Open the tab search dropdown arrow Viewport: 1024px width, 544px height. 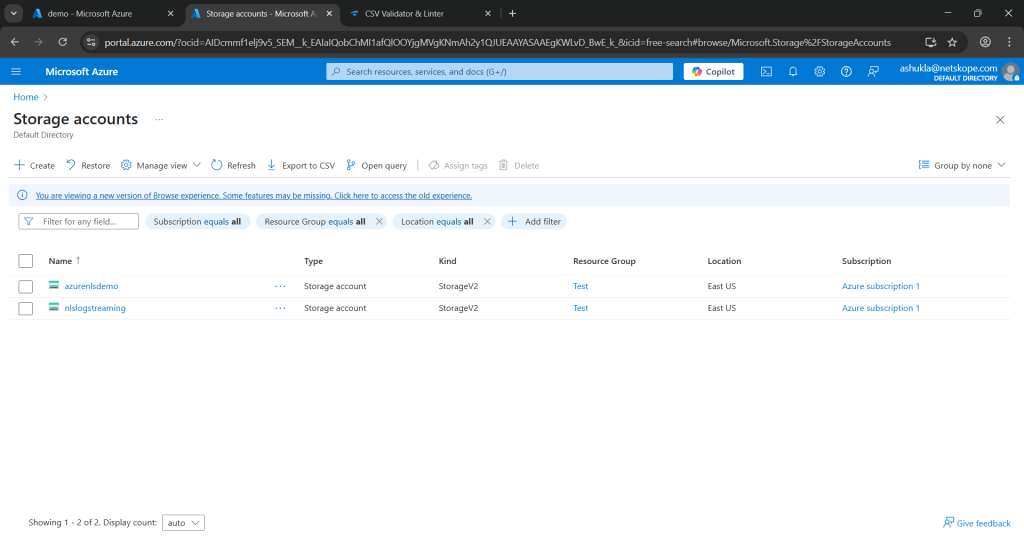pos(14,14)
